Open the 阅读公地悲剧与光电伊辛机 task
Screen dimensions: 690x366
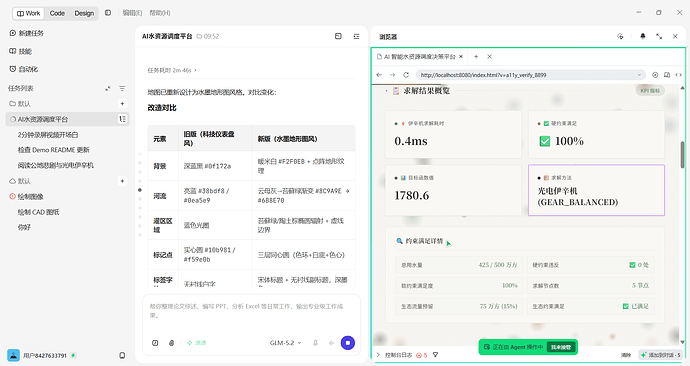tap(55, 165)
